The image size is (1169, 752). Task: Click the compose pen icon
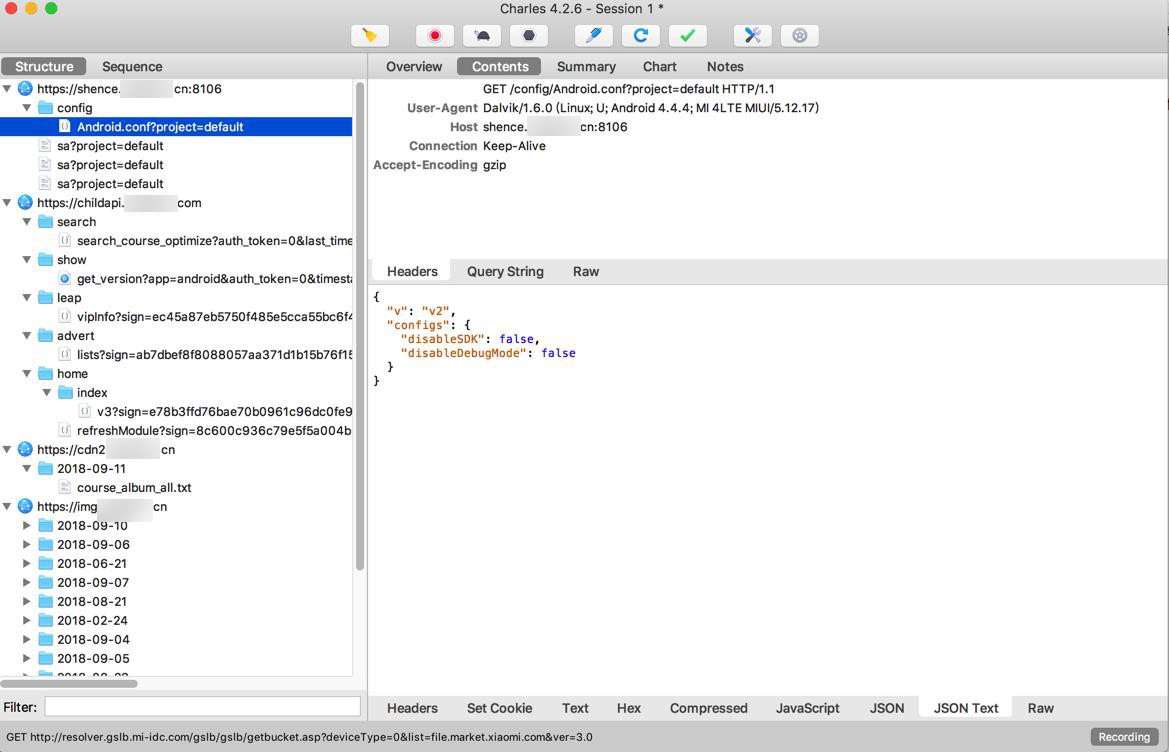click(x=594, y=36)
